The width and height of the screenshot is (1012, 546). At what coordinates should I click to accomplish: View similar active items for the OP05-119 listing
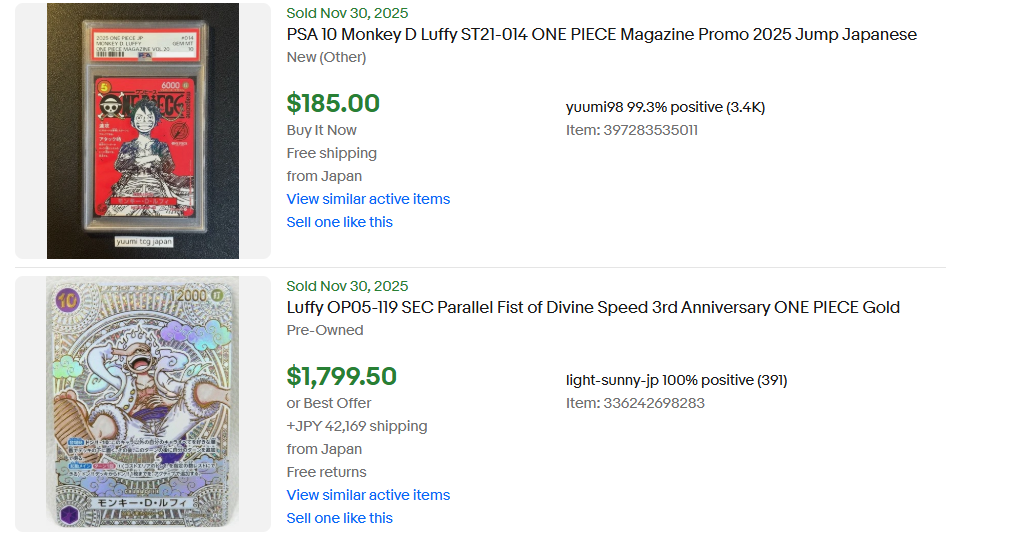point(368,495)
